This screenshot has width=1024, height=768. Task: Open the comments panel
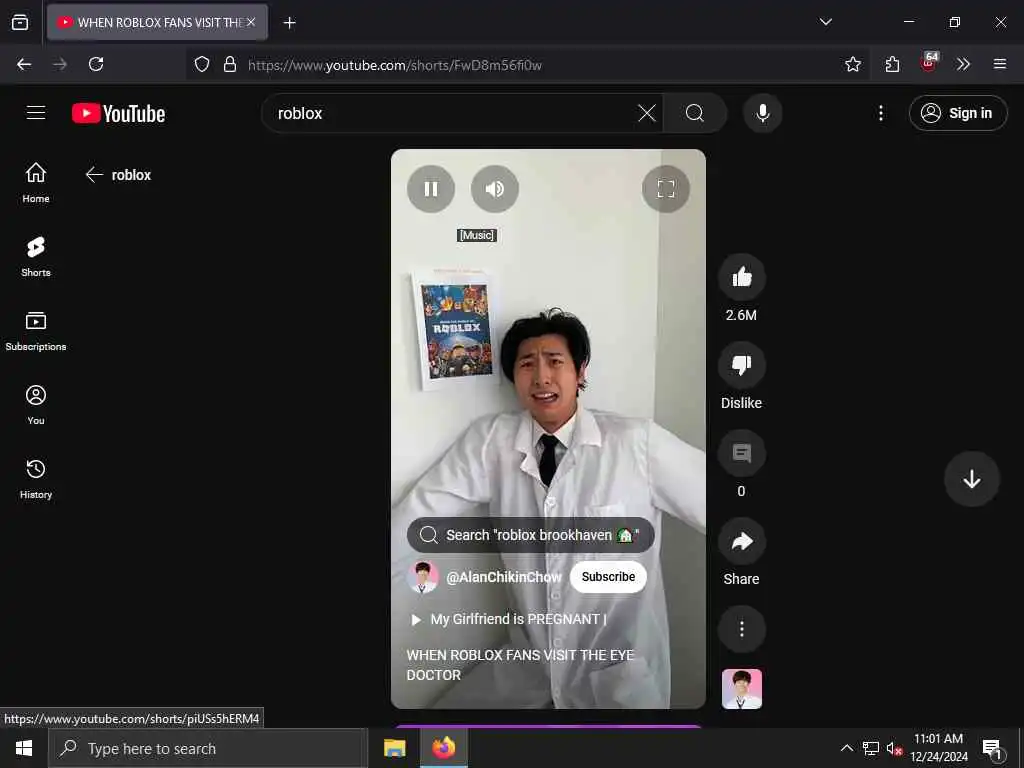741,453
